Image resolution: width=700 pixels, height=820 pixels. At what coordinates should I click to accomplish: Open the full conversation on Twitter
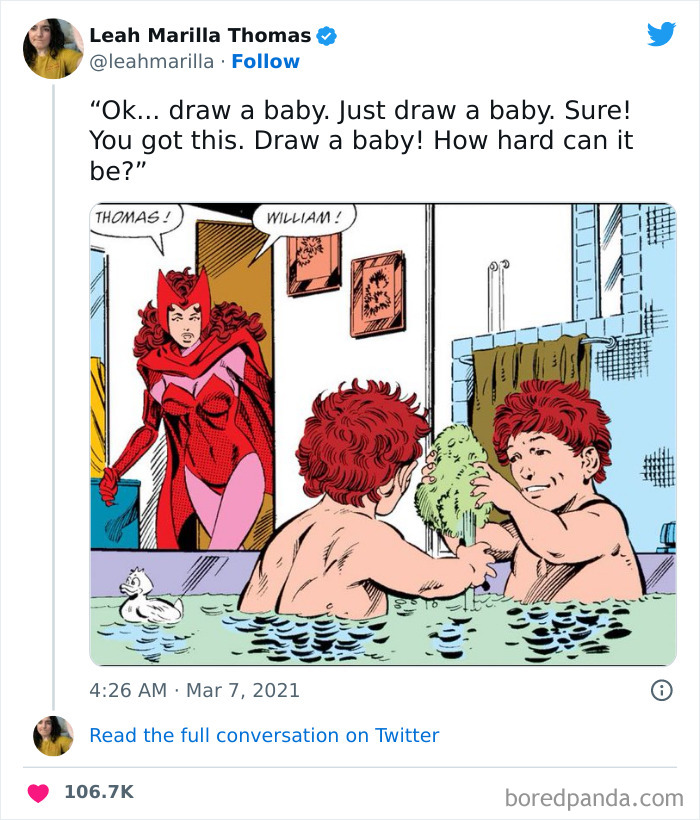[x=263, y=735]
